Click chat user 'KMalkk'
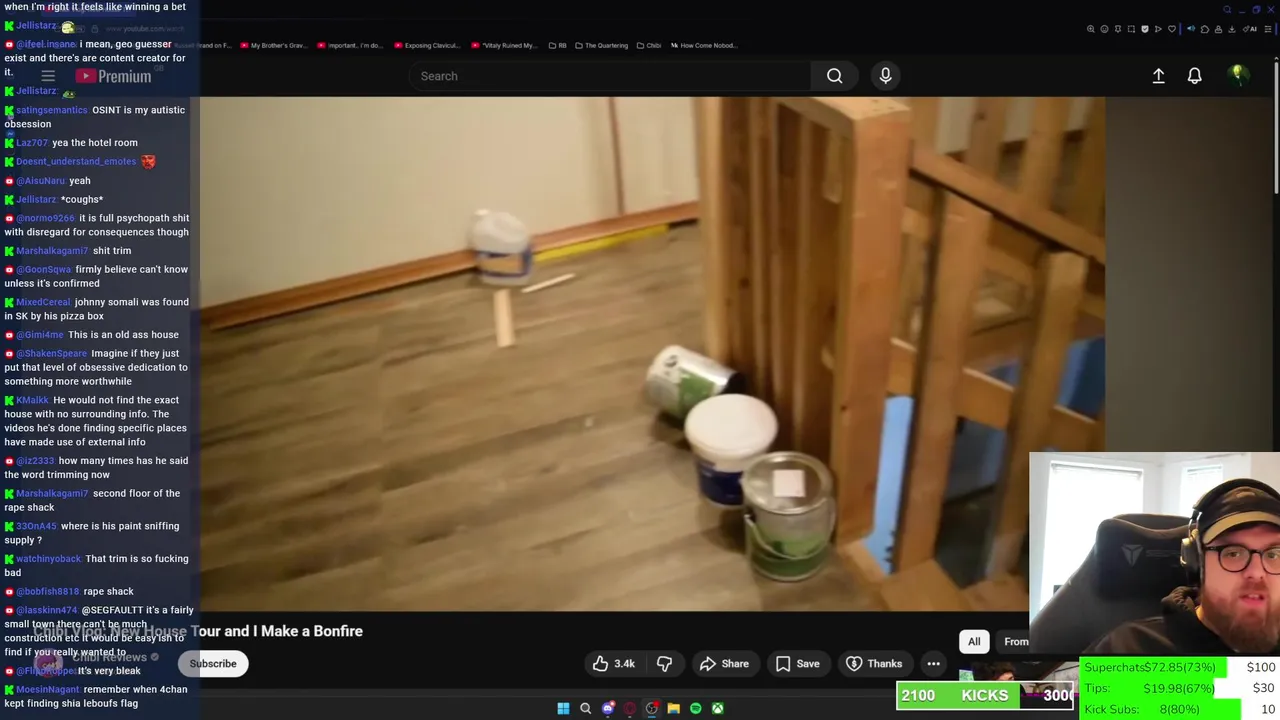This screenshot has width=1280, height=720. [32, 400]
